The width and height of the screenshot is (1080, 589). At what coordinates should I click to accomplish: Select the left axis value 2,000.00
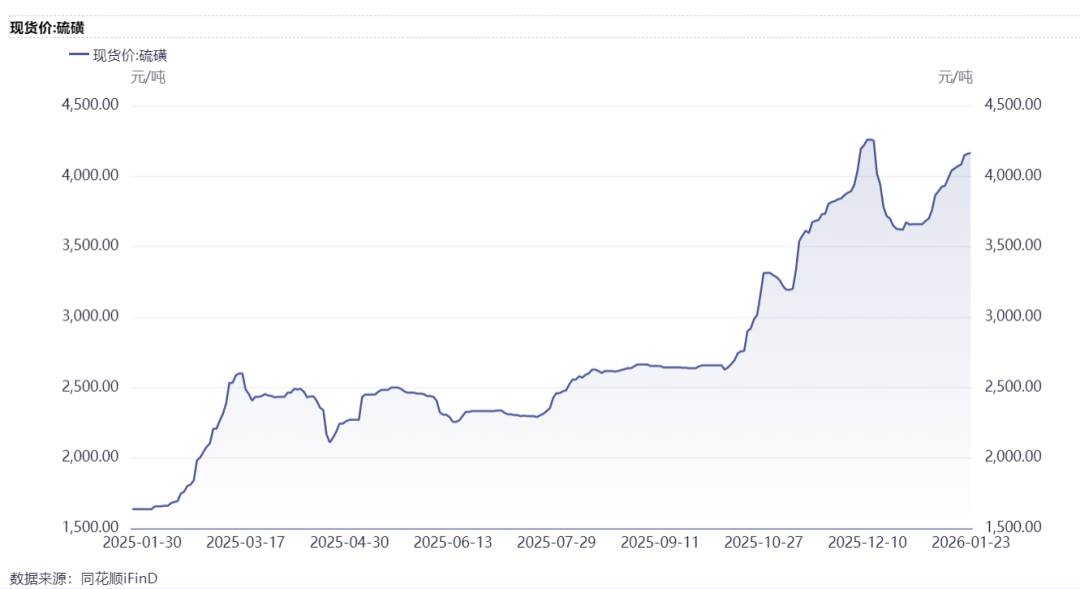pyautogui.click(x=90, y=456)
